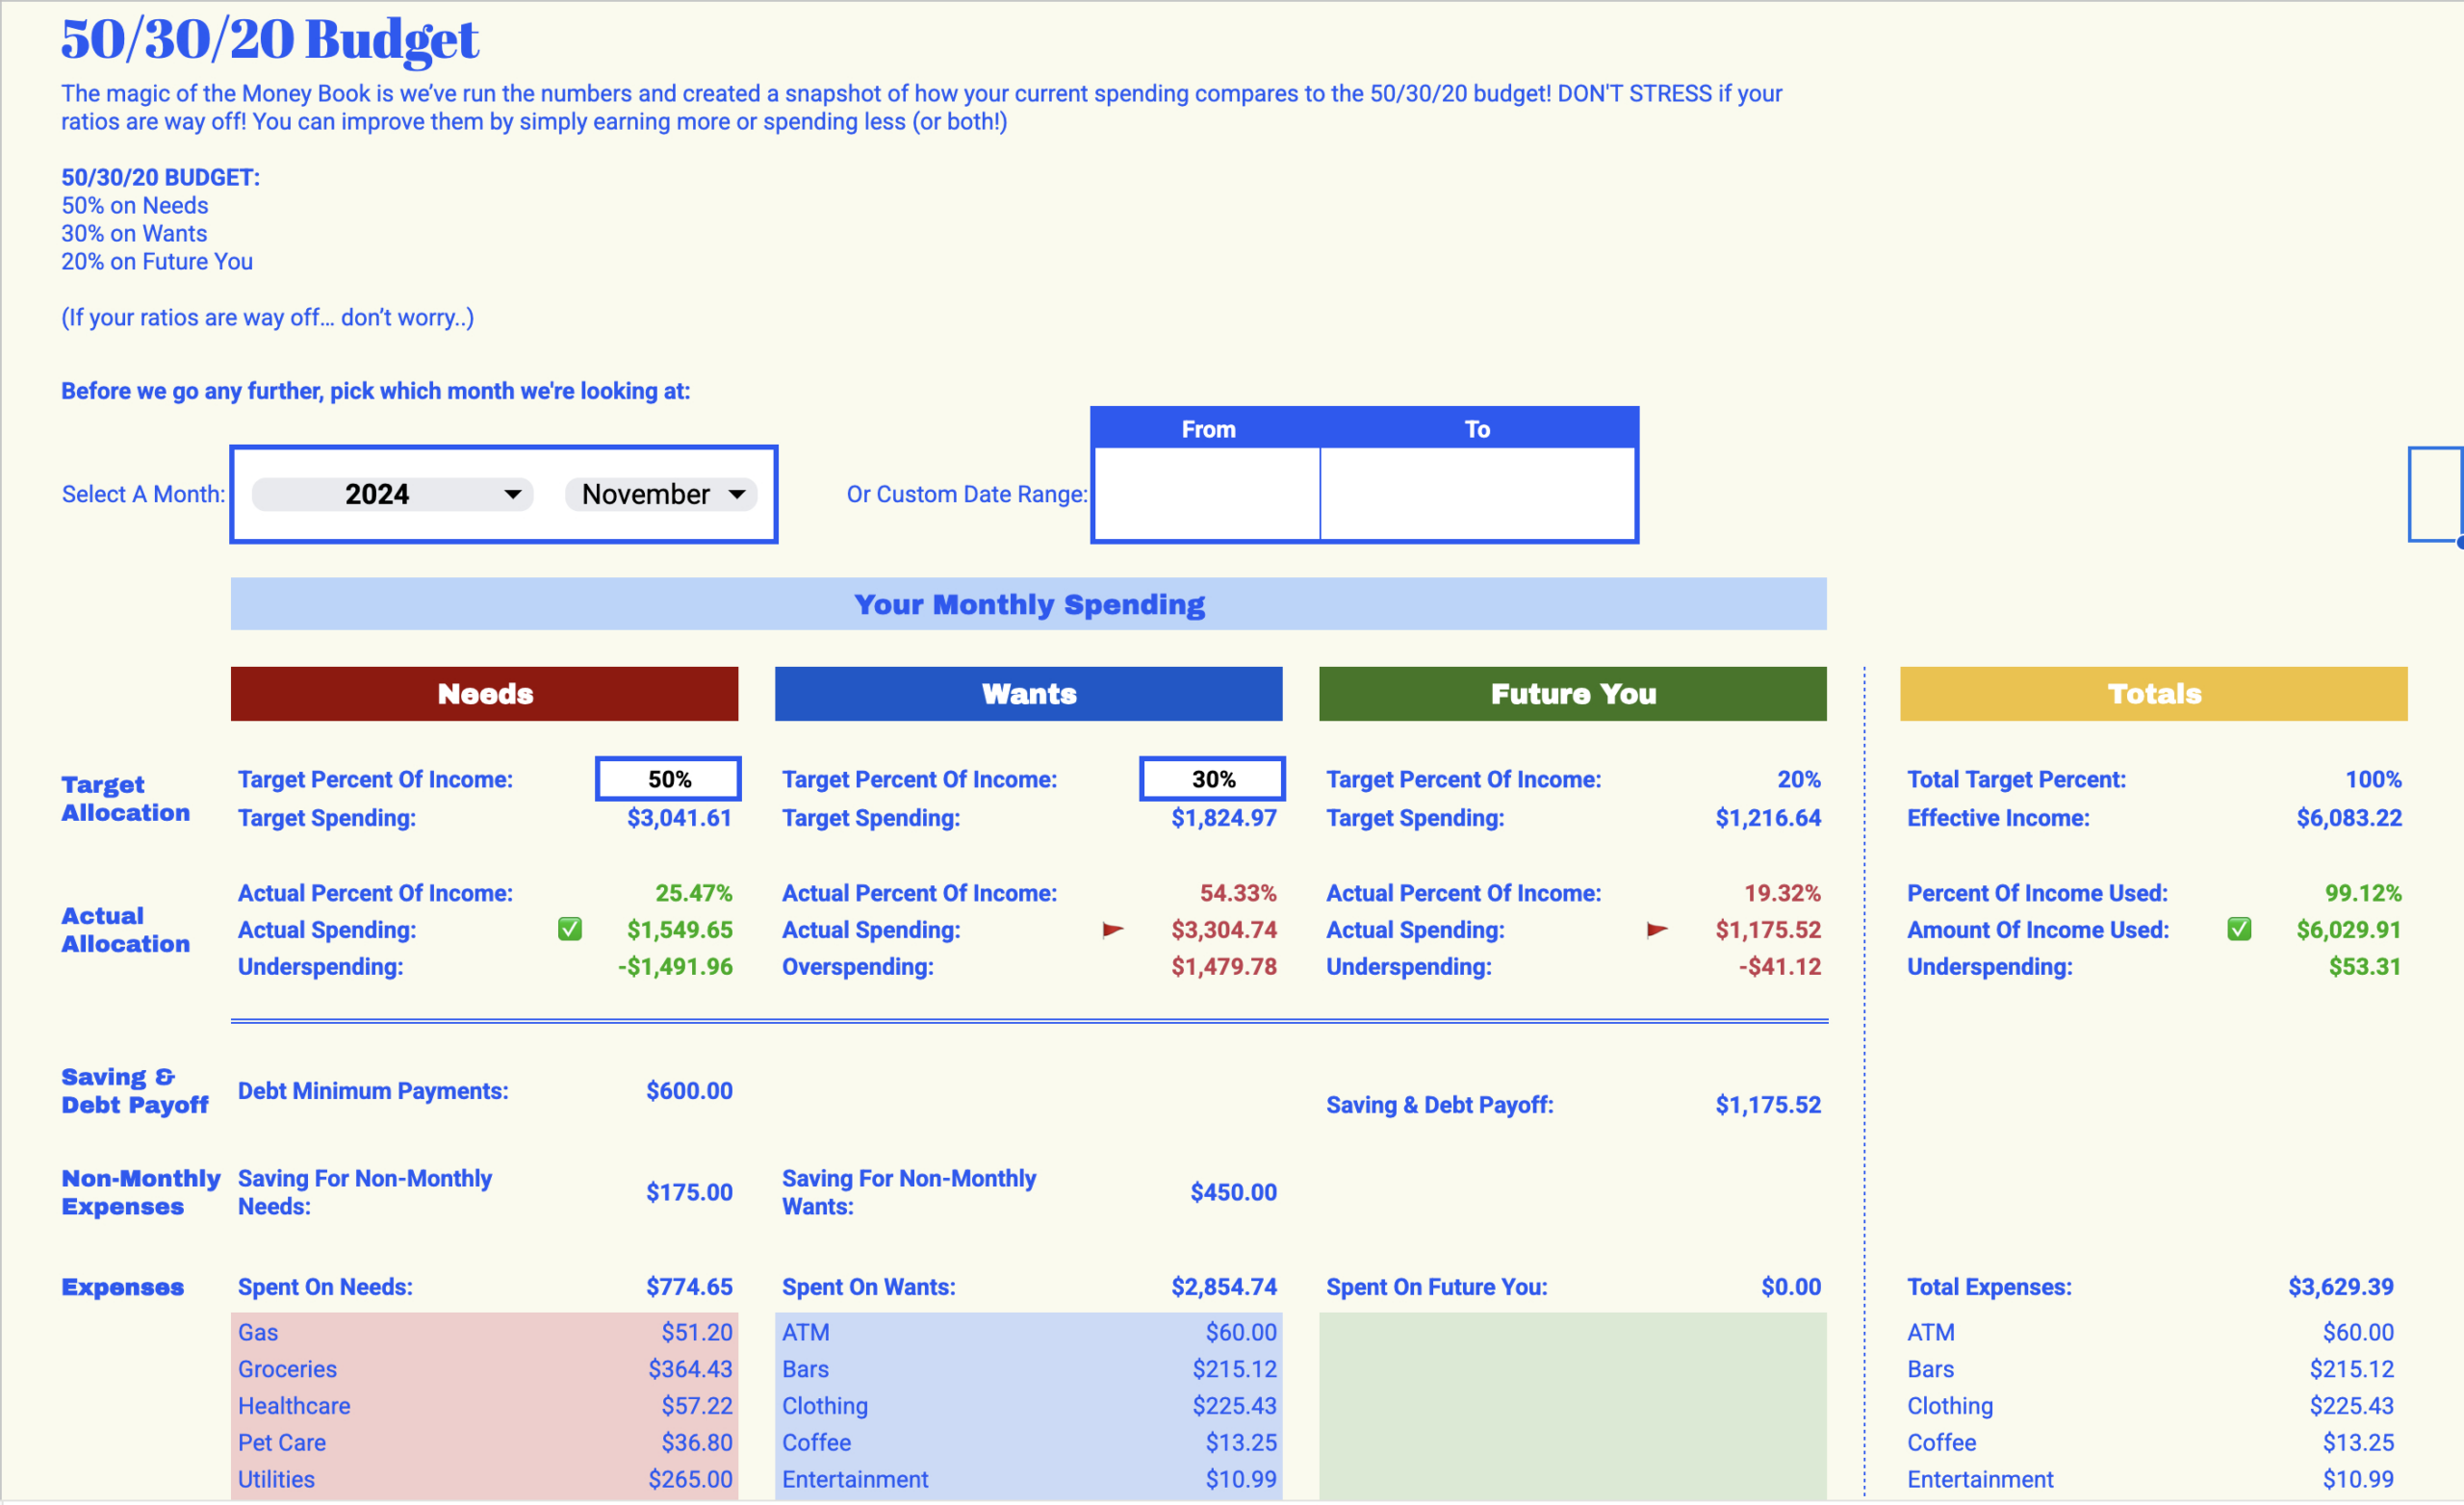Click the selected cell outline at right edge
The image size is (2464, 1505).
(x=2435, y=494)
